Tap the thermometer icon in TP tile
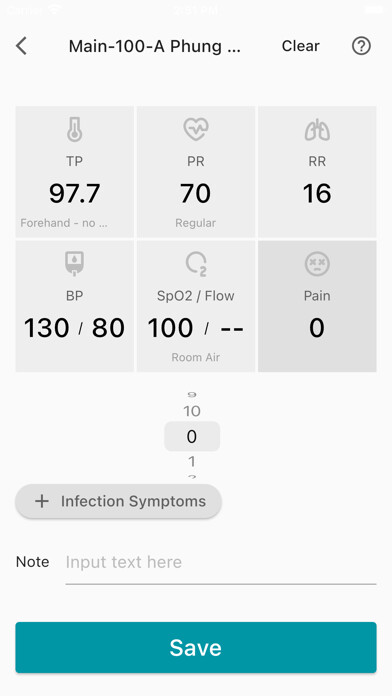Screen dimensions: 392x696 point(74,130)
